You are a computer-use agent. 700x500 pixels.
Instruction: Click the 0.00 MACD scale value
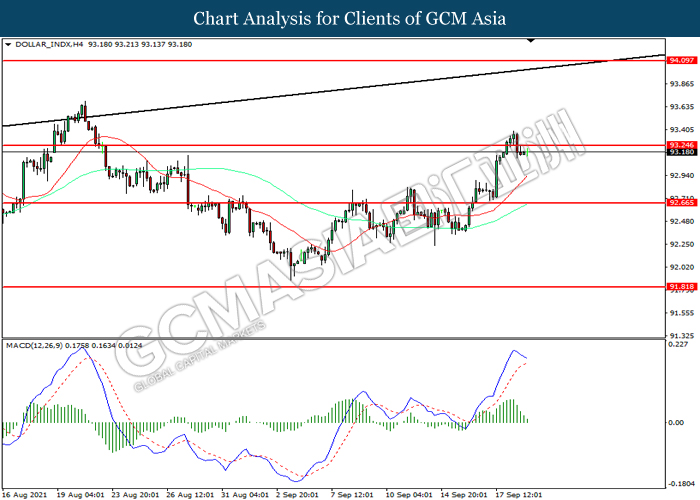click(677, 422)
